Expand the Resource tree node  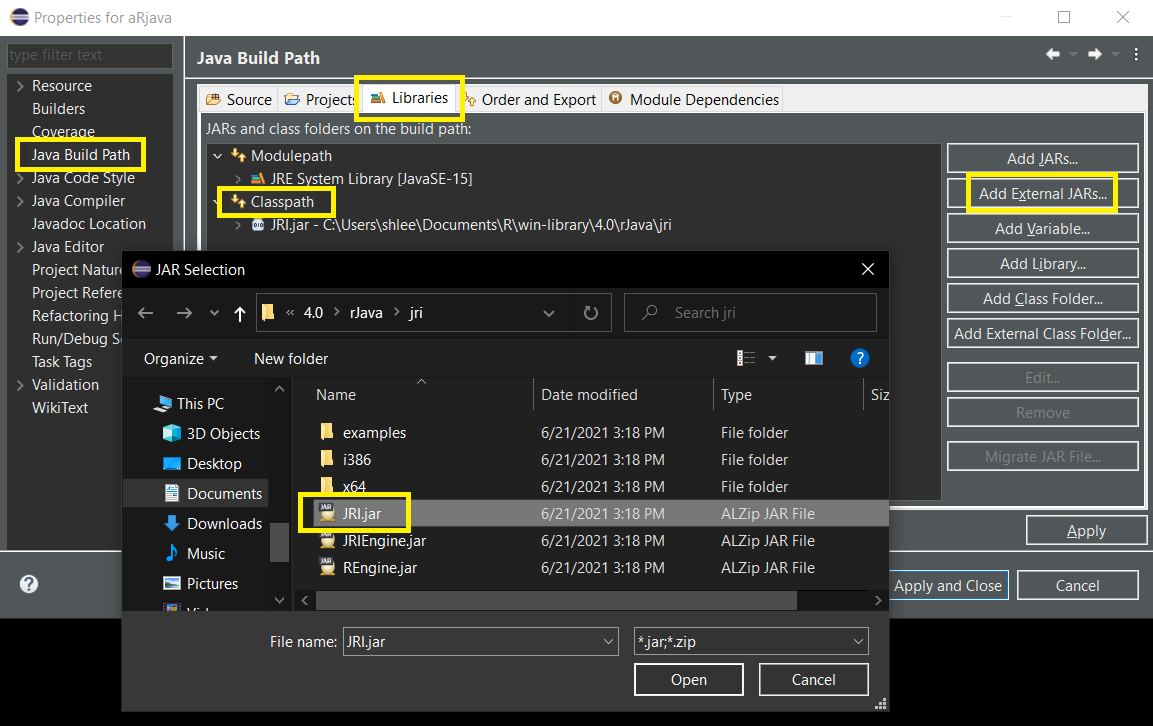[20, 86]
